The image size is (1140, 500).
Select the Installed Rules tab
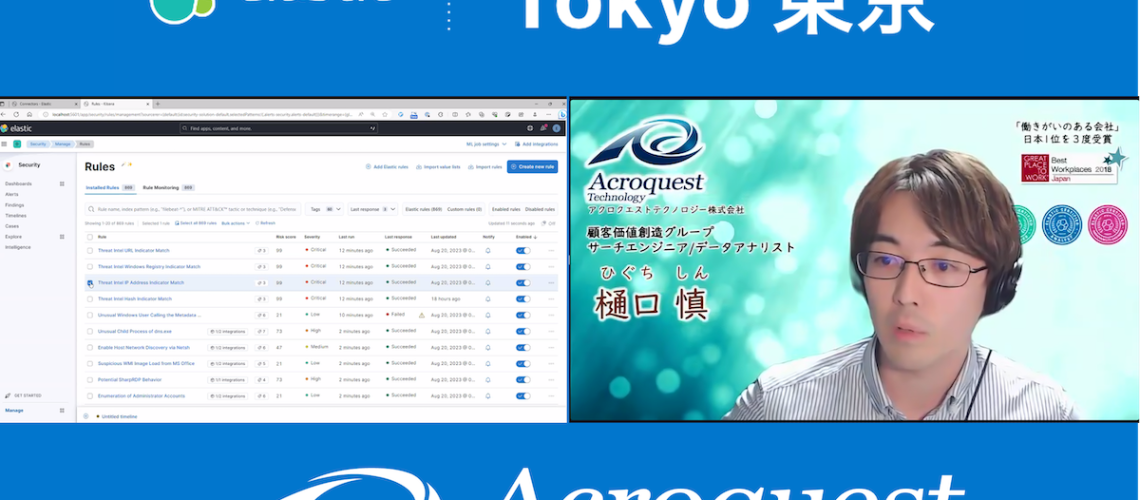pos(110,188)
